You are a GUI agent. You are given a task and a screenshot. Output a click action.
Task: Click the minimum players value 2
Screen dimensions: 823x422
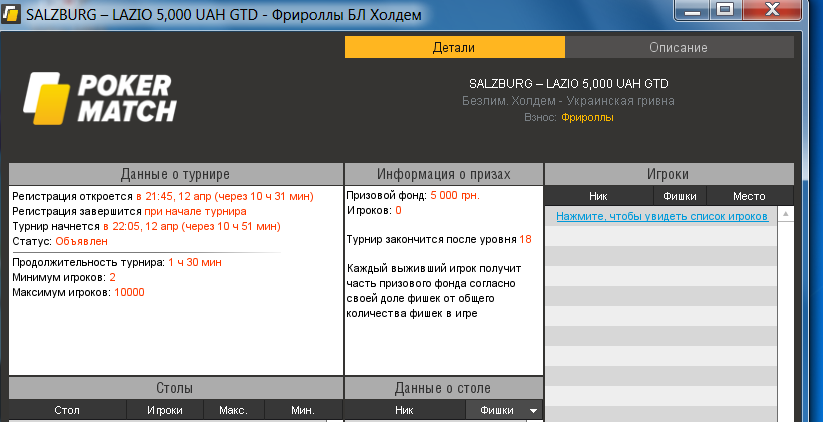(x=112, y=277)
